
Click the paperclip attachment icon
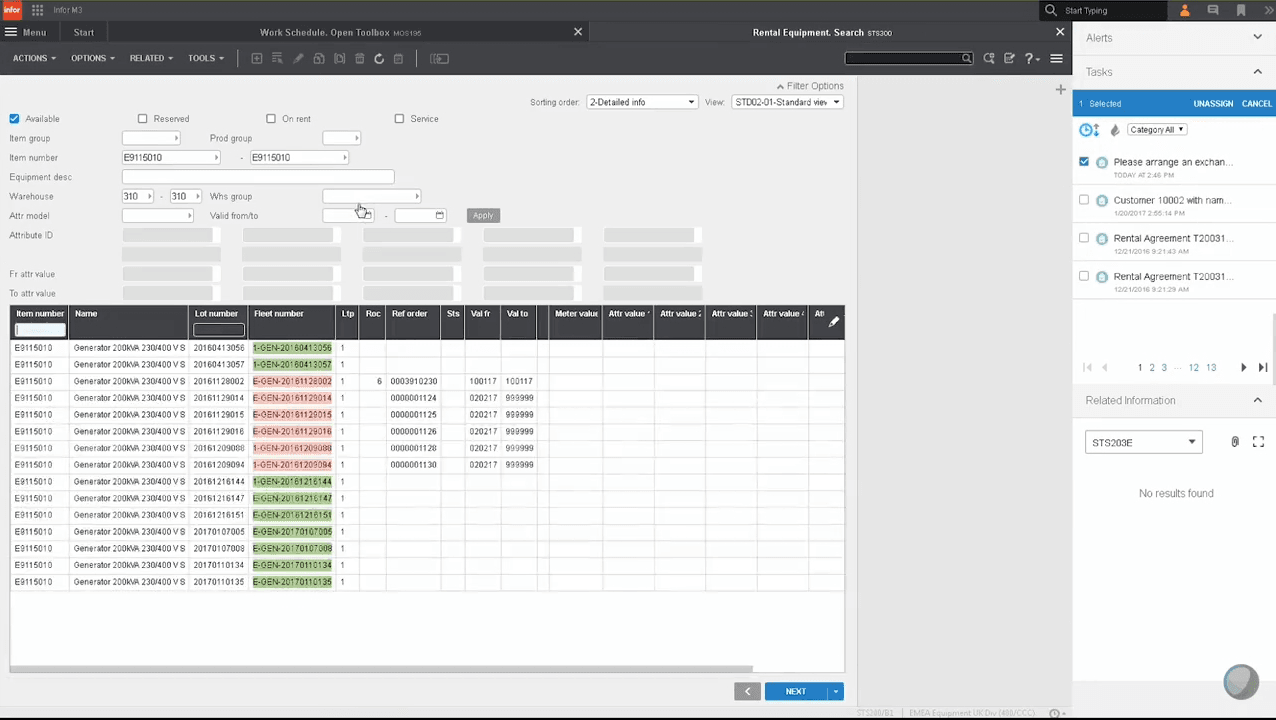click(1235, 442)
